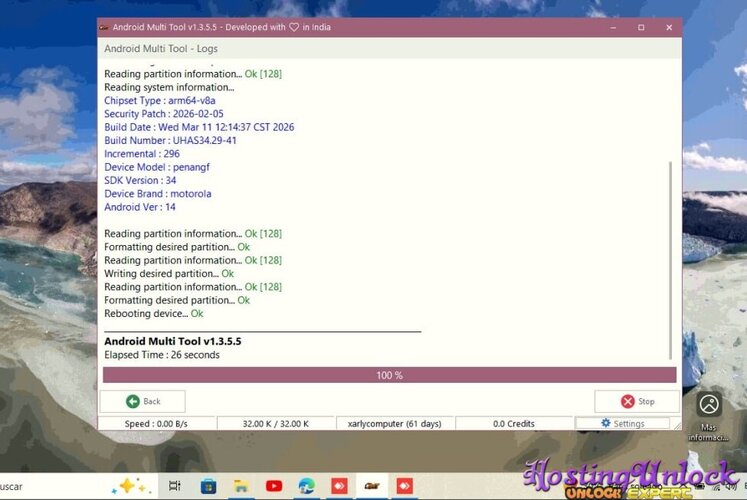
Task: Click the Android Ver : 14 line
Action: click(x=140, y=207)
